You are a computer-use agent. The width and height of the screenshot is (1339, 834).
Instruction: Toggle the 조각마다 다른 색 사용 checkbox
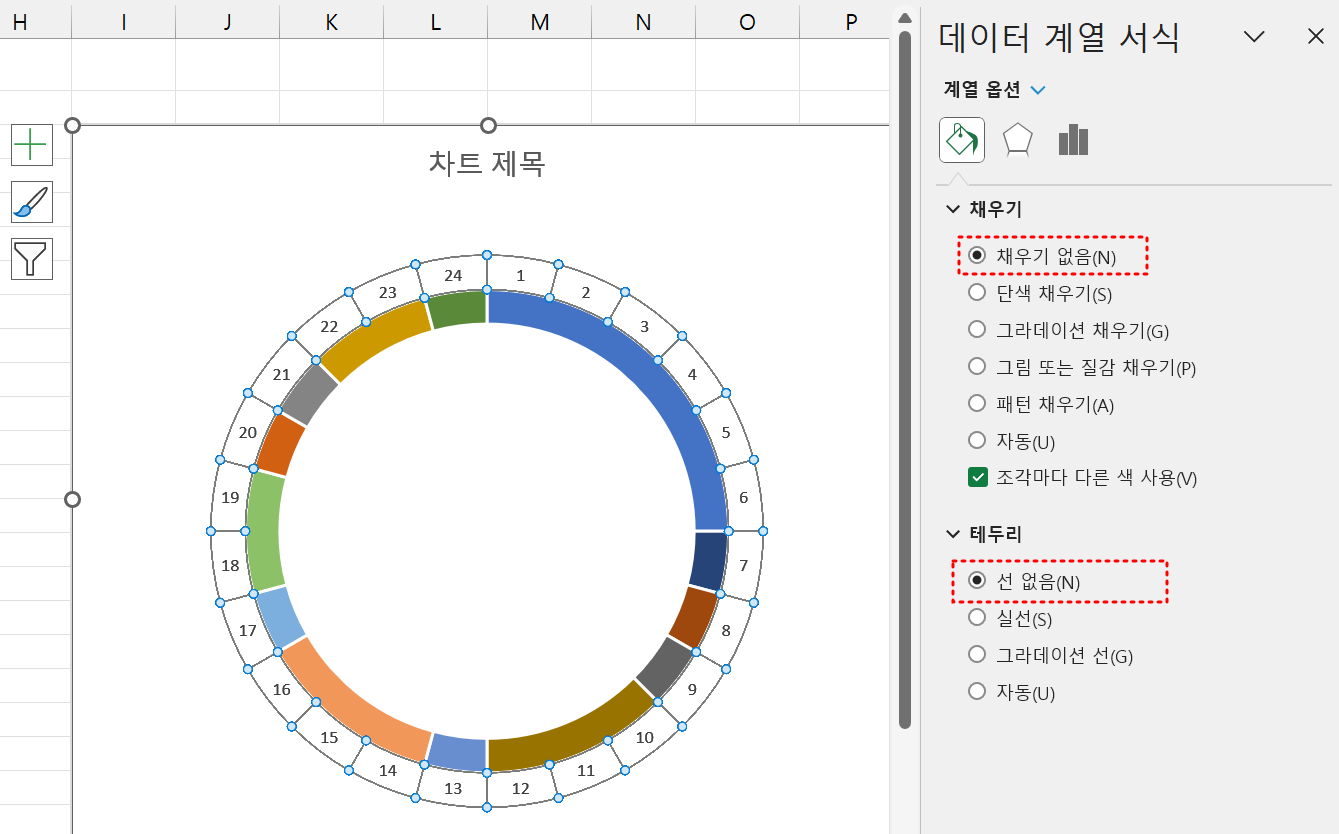(x=977, y=477)
